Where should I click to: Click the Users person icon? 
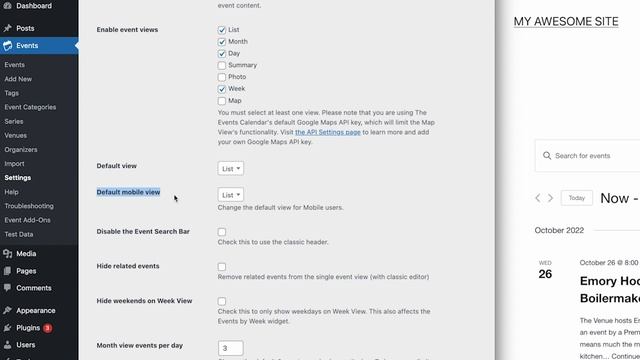click(7, 345)
